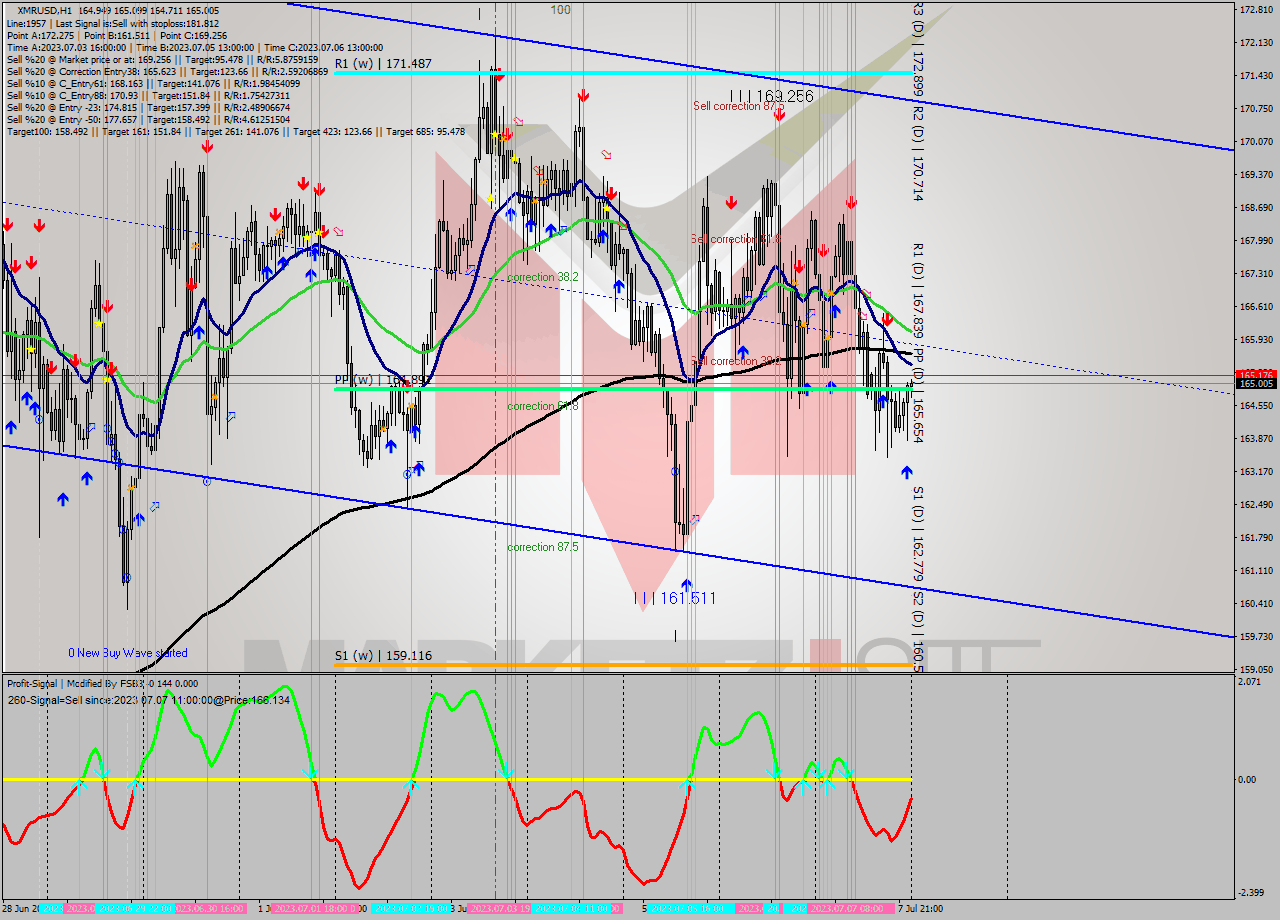Click the red down arrow at R1 weekly peak
1280x920 pixels.
pos(498,74)
